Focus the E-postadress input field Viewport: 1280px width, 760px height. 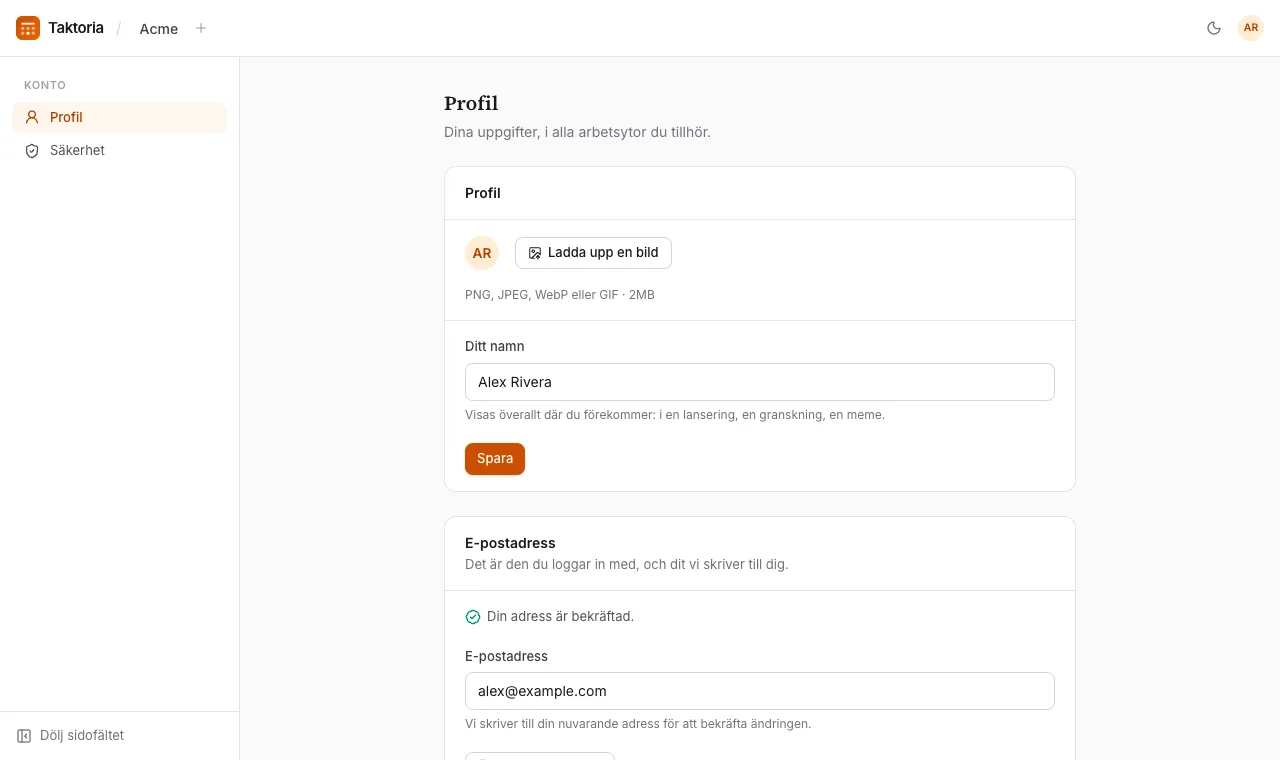(x=760, y=691)
